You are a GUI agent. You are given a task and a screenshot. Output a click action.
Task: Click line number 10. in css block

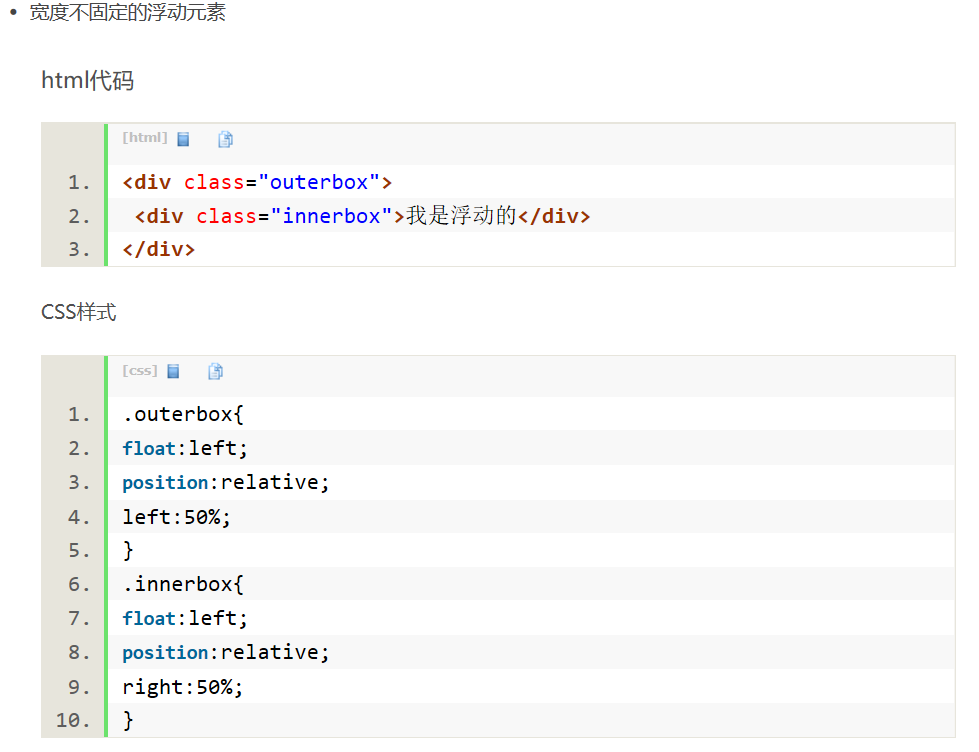click(73, 720)
